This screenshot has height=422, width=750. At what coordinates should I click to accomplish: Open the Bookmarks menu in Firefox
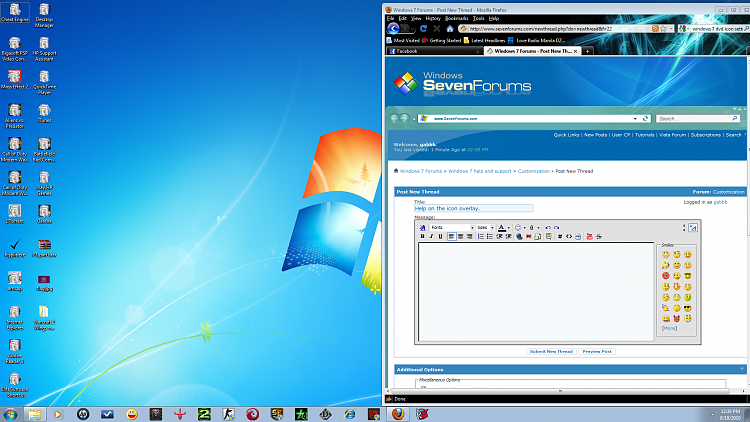click(x=456, y=18)
